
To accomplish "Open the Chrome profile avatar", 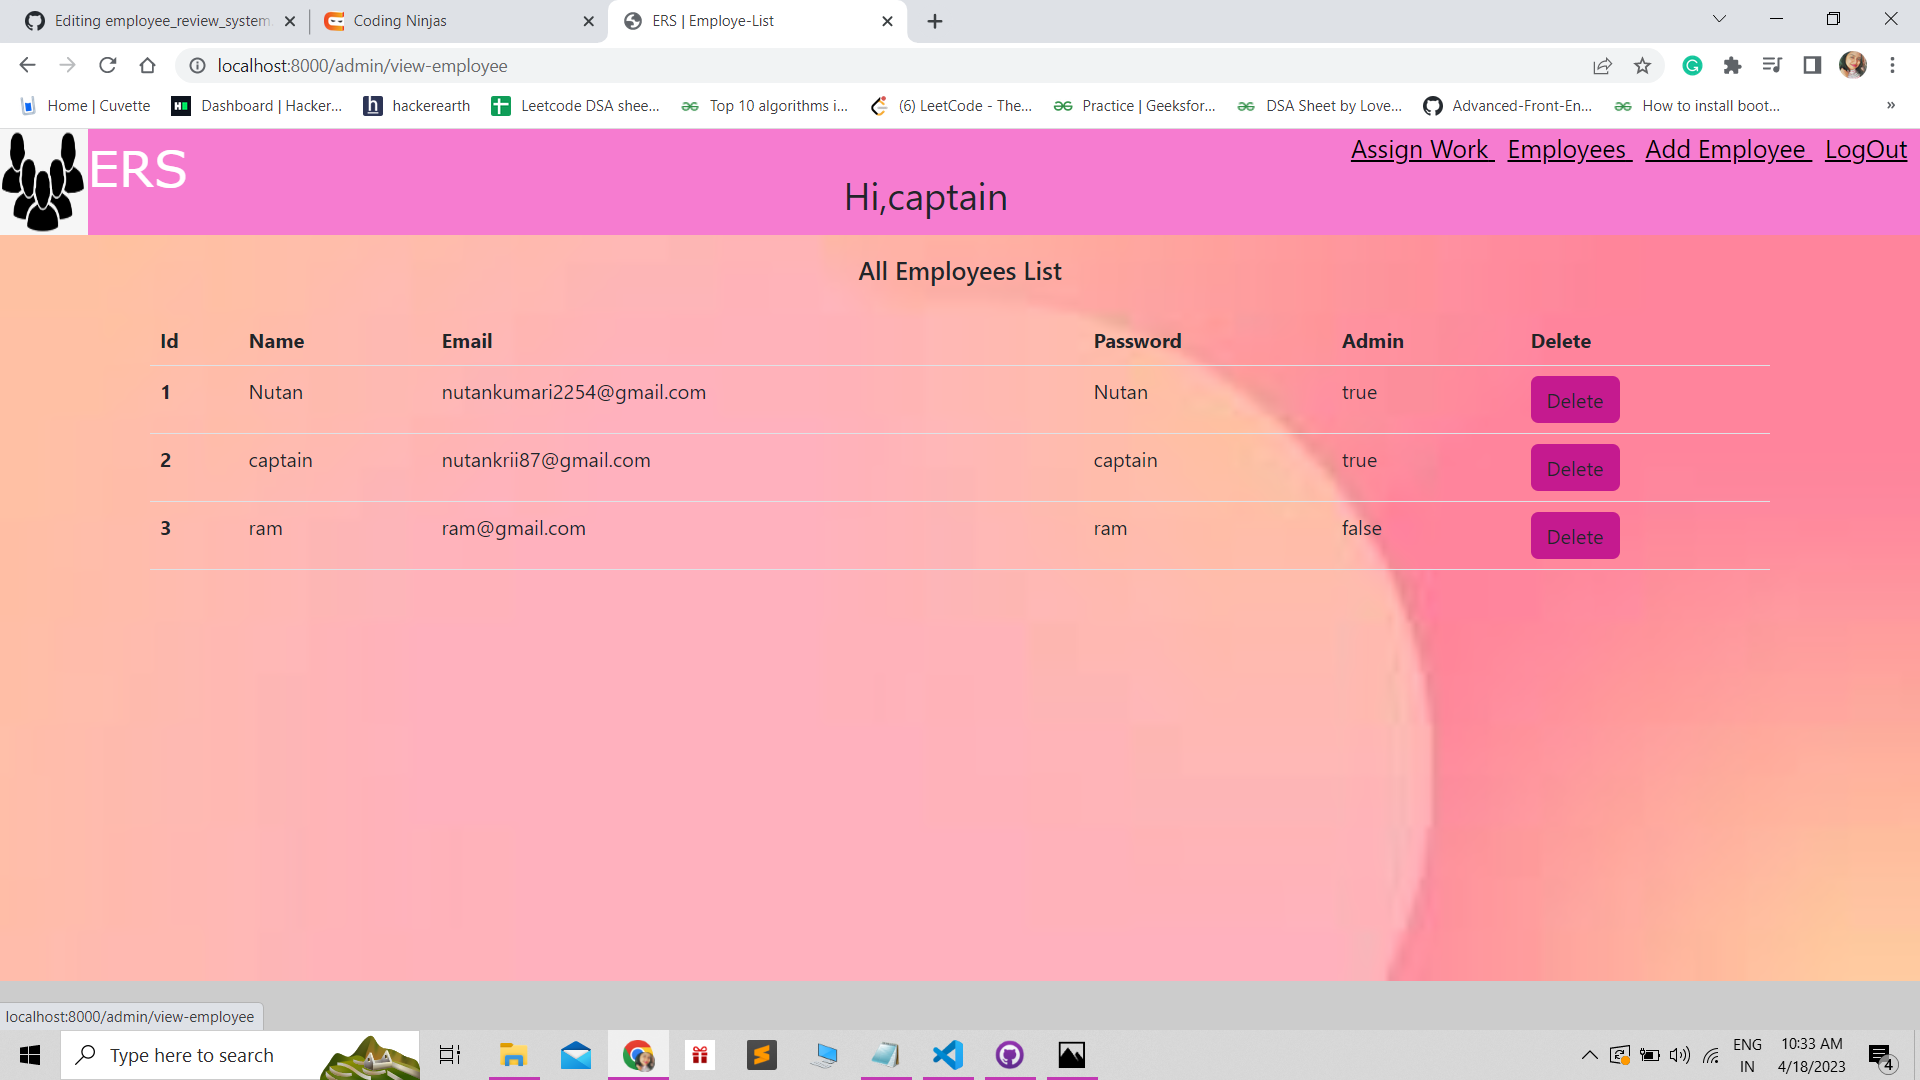I will click(x=1854, y=65).
